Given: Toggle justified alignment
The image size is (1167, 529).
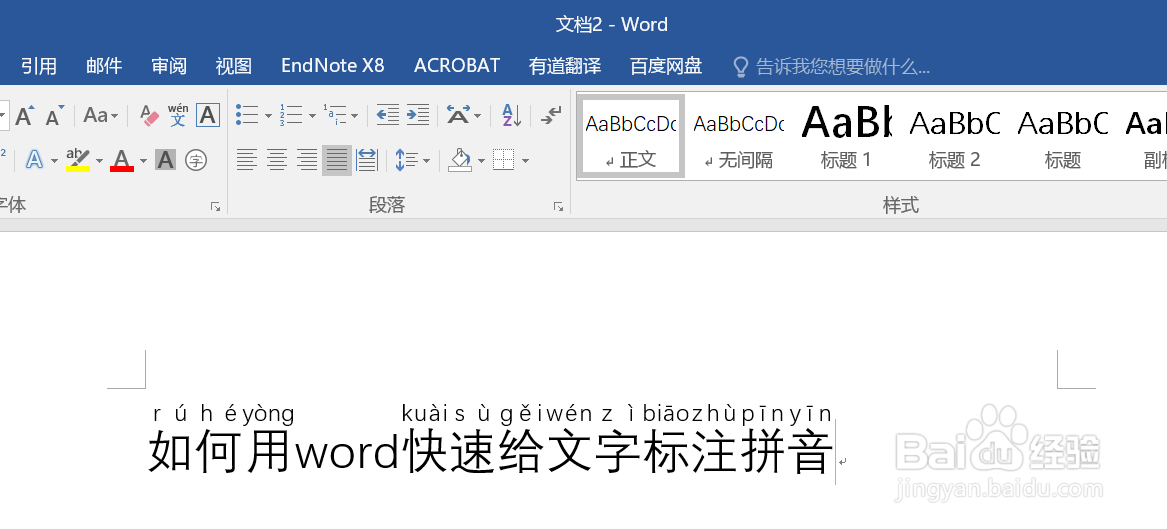Looking at the screenshot, I should pos(336,159).
